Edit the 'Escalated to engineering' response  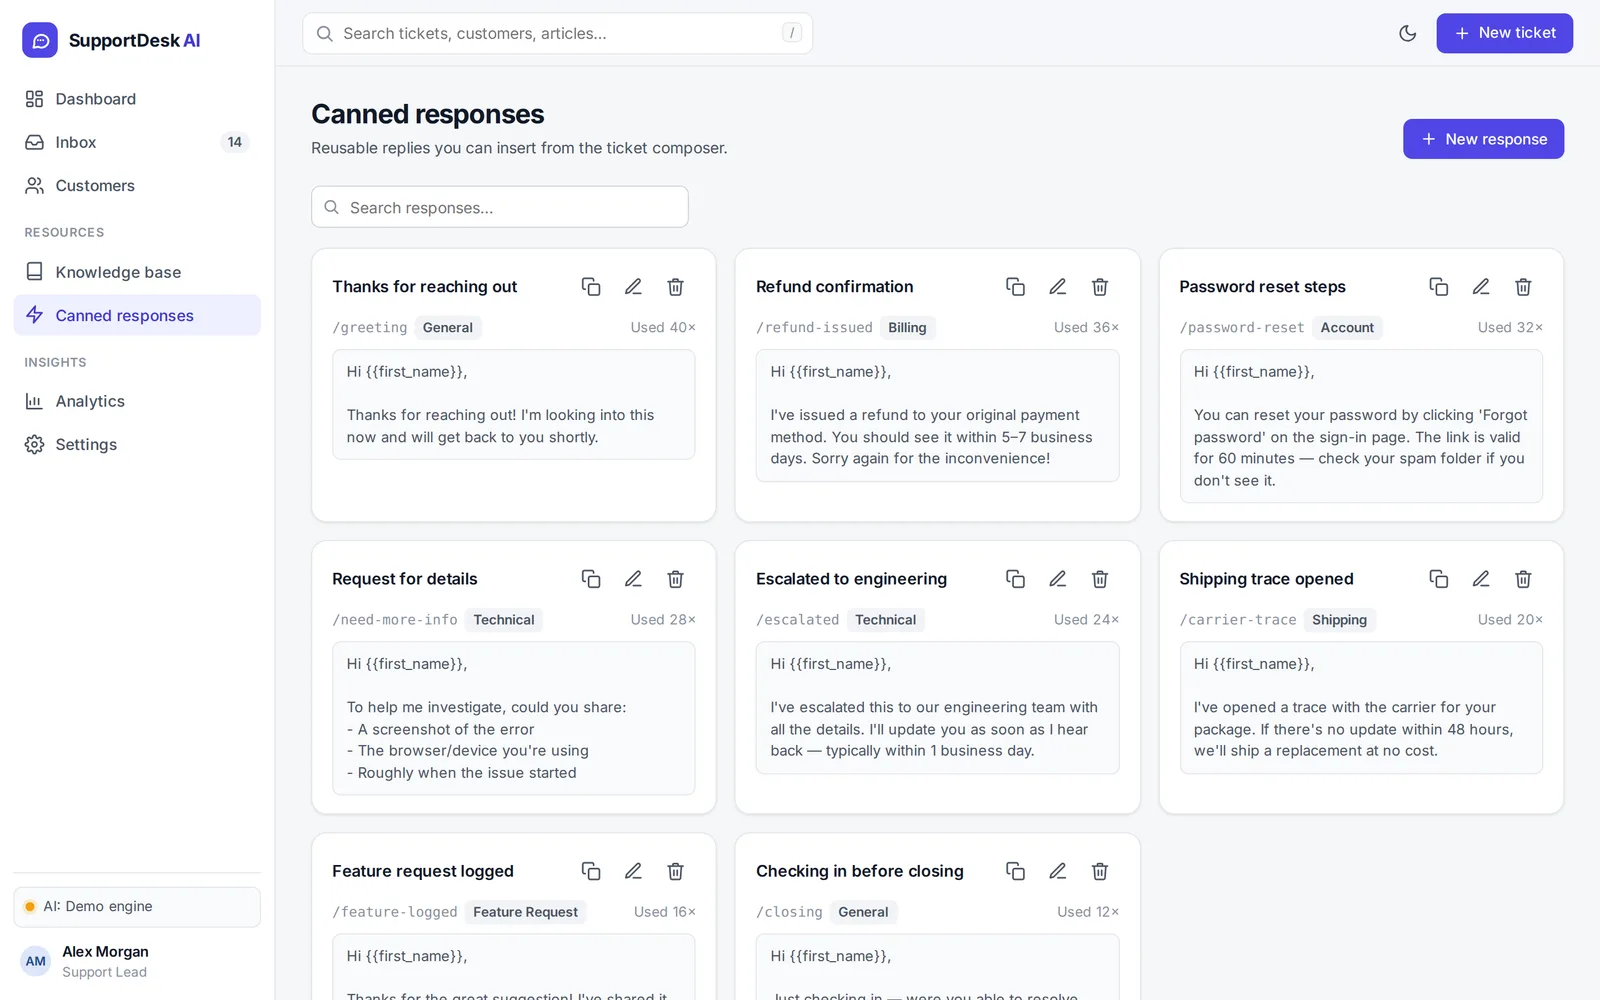pos(1057,579)
